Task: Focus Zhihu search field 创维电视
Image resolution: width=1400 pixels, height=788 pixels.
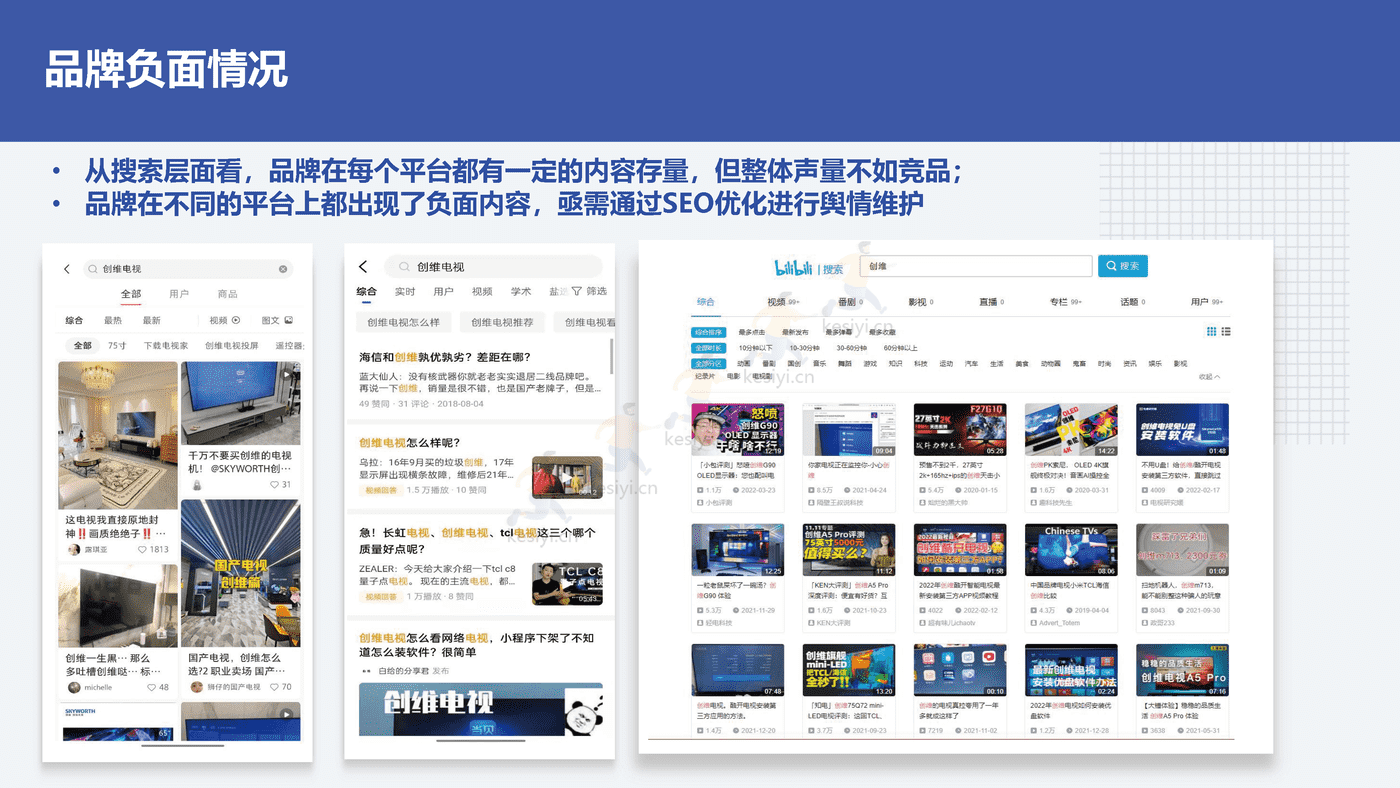Action: coord(494,267)
